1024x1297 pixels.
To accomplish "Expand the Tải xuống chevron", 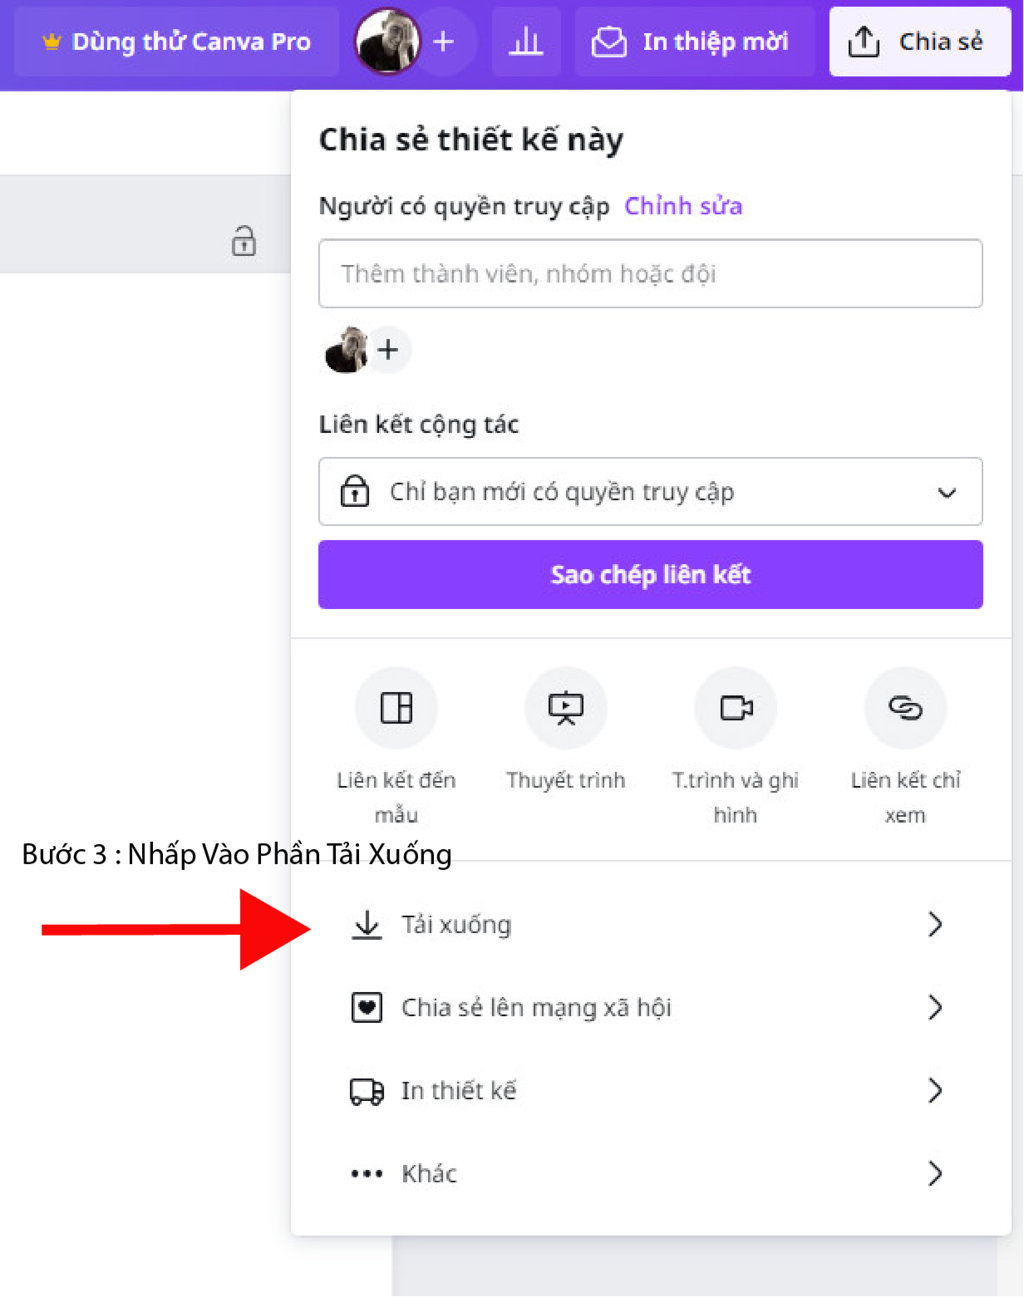I will tap(935, 924).
